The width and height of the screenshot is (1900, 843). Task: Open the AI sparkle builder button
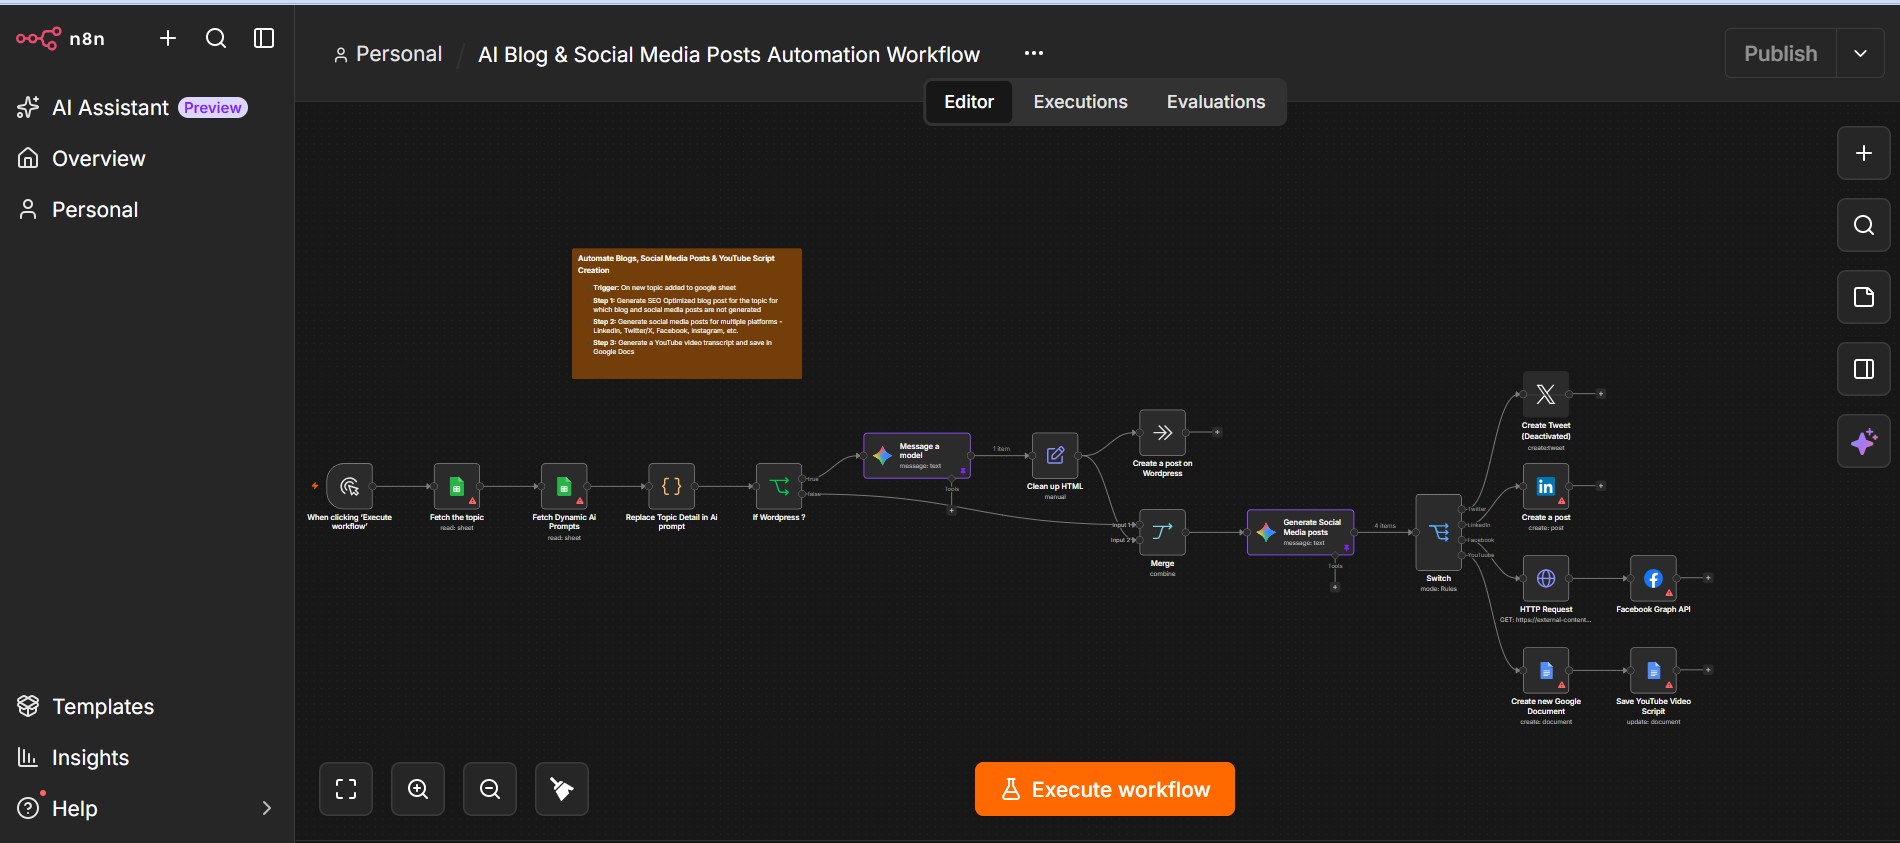point(1864,441)
